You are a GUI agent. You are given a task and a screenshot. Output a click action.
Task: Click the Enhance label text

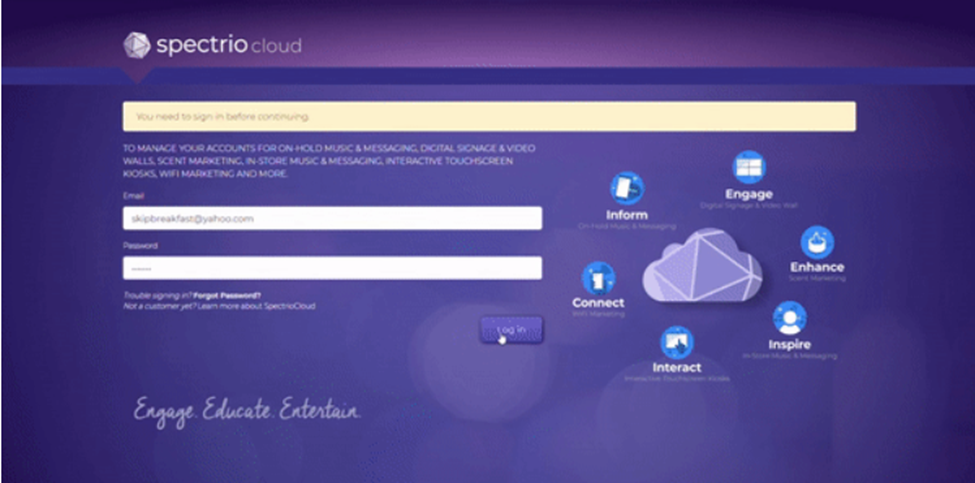click(x=817, y=267)
